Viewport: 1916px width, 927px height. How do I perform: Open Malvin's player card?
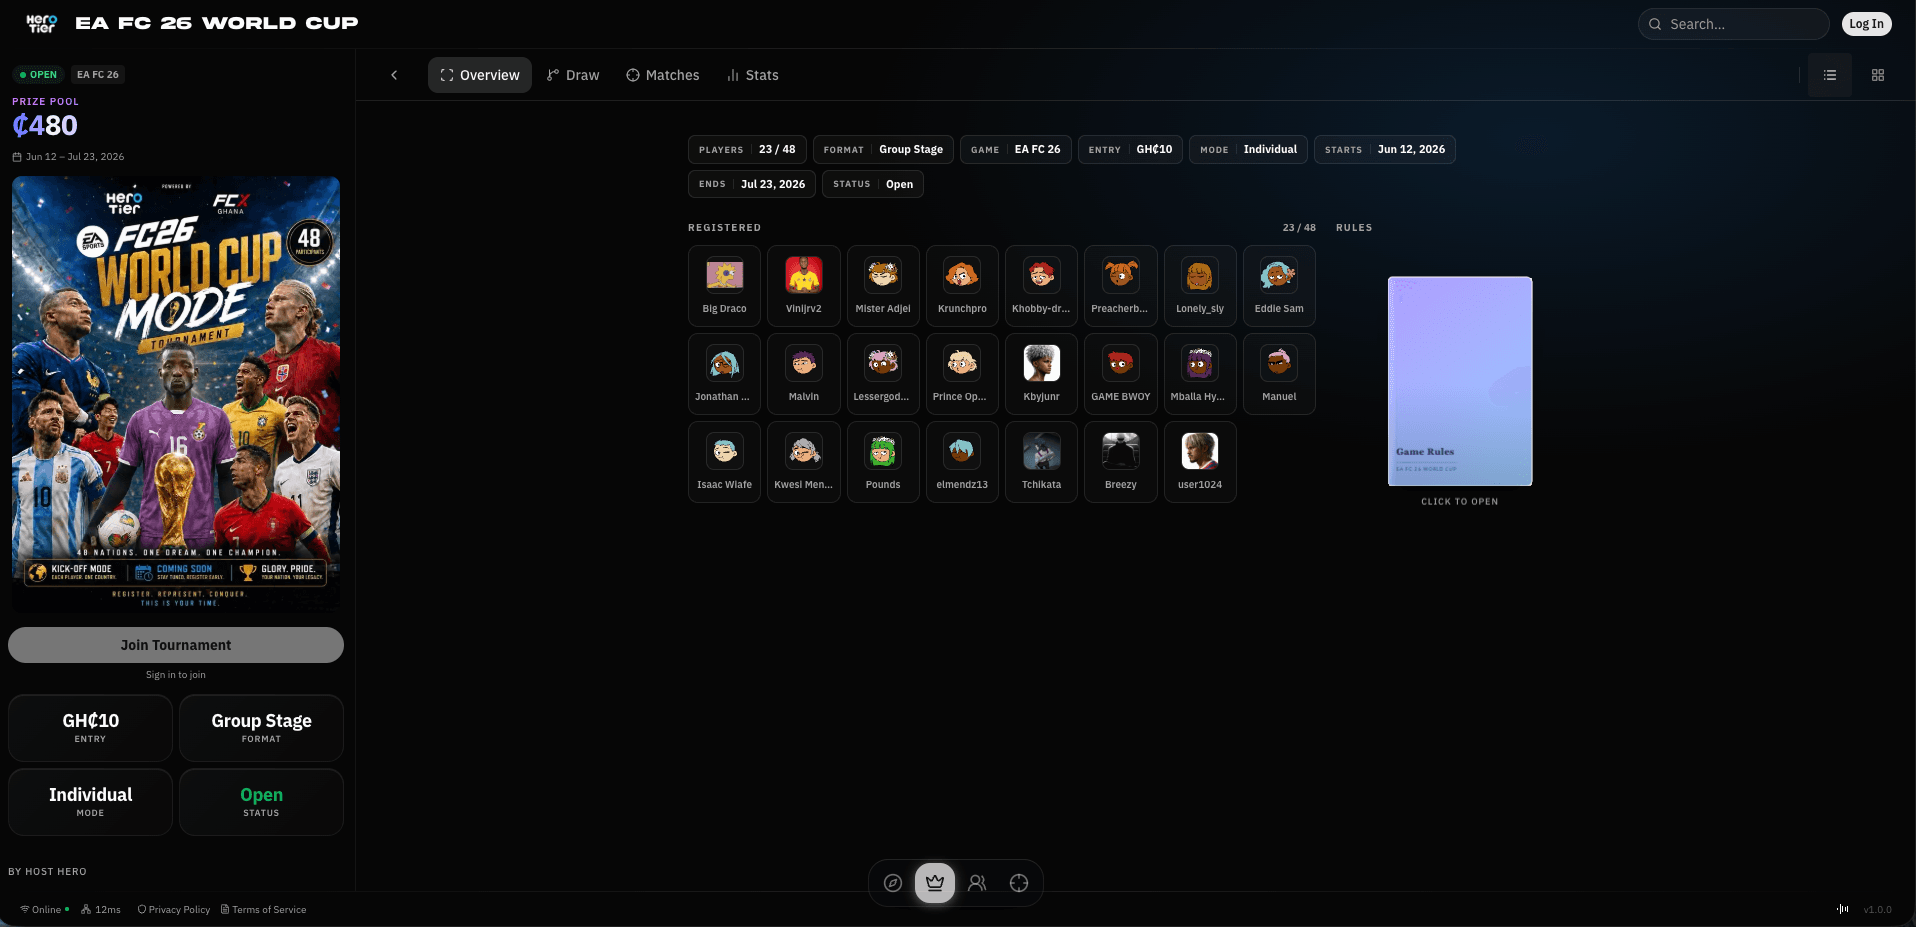[804, 374]
